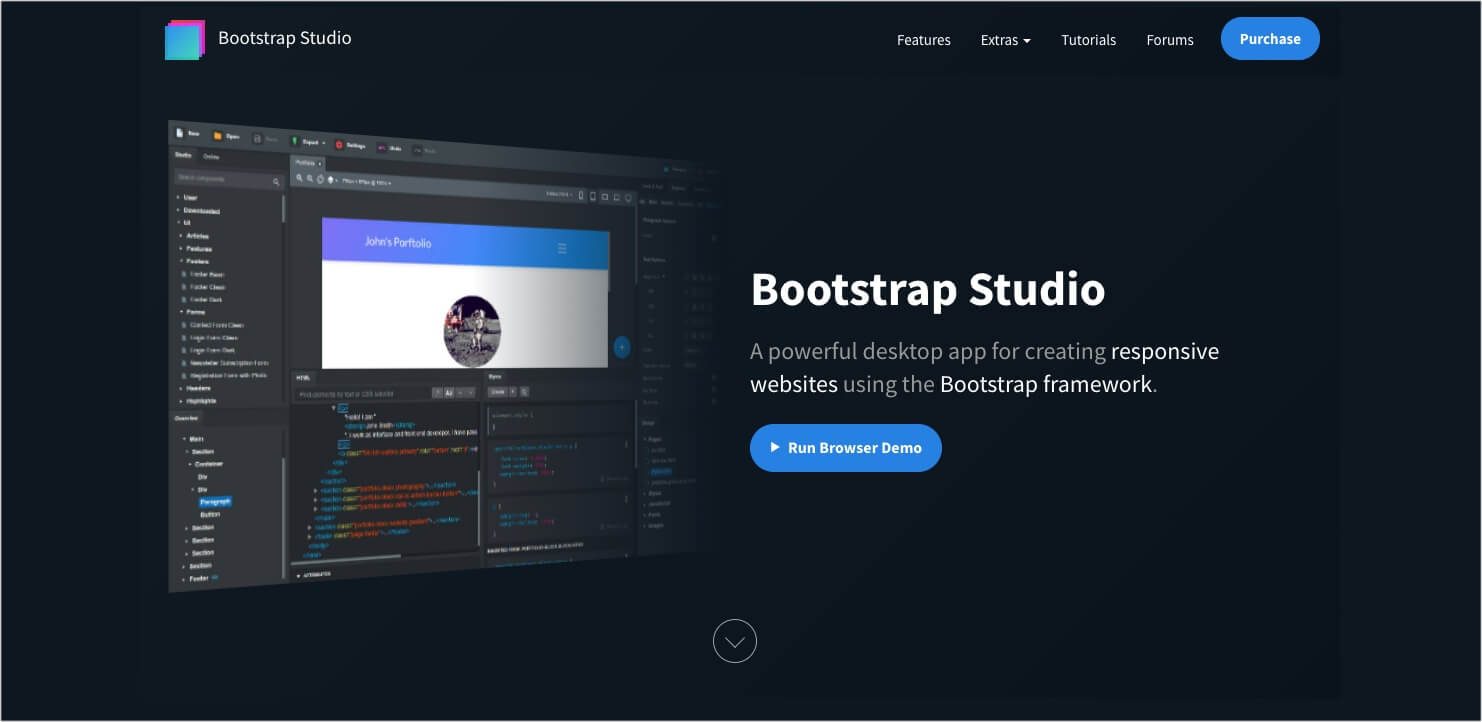Click the greyed Redo icon in app toolbar

(x=417, y=150)
